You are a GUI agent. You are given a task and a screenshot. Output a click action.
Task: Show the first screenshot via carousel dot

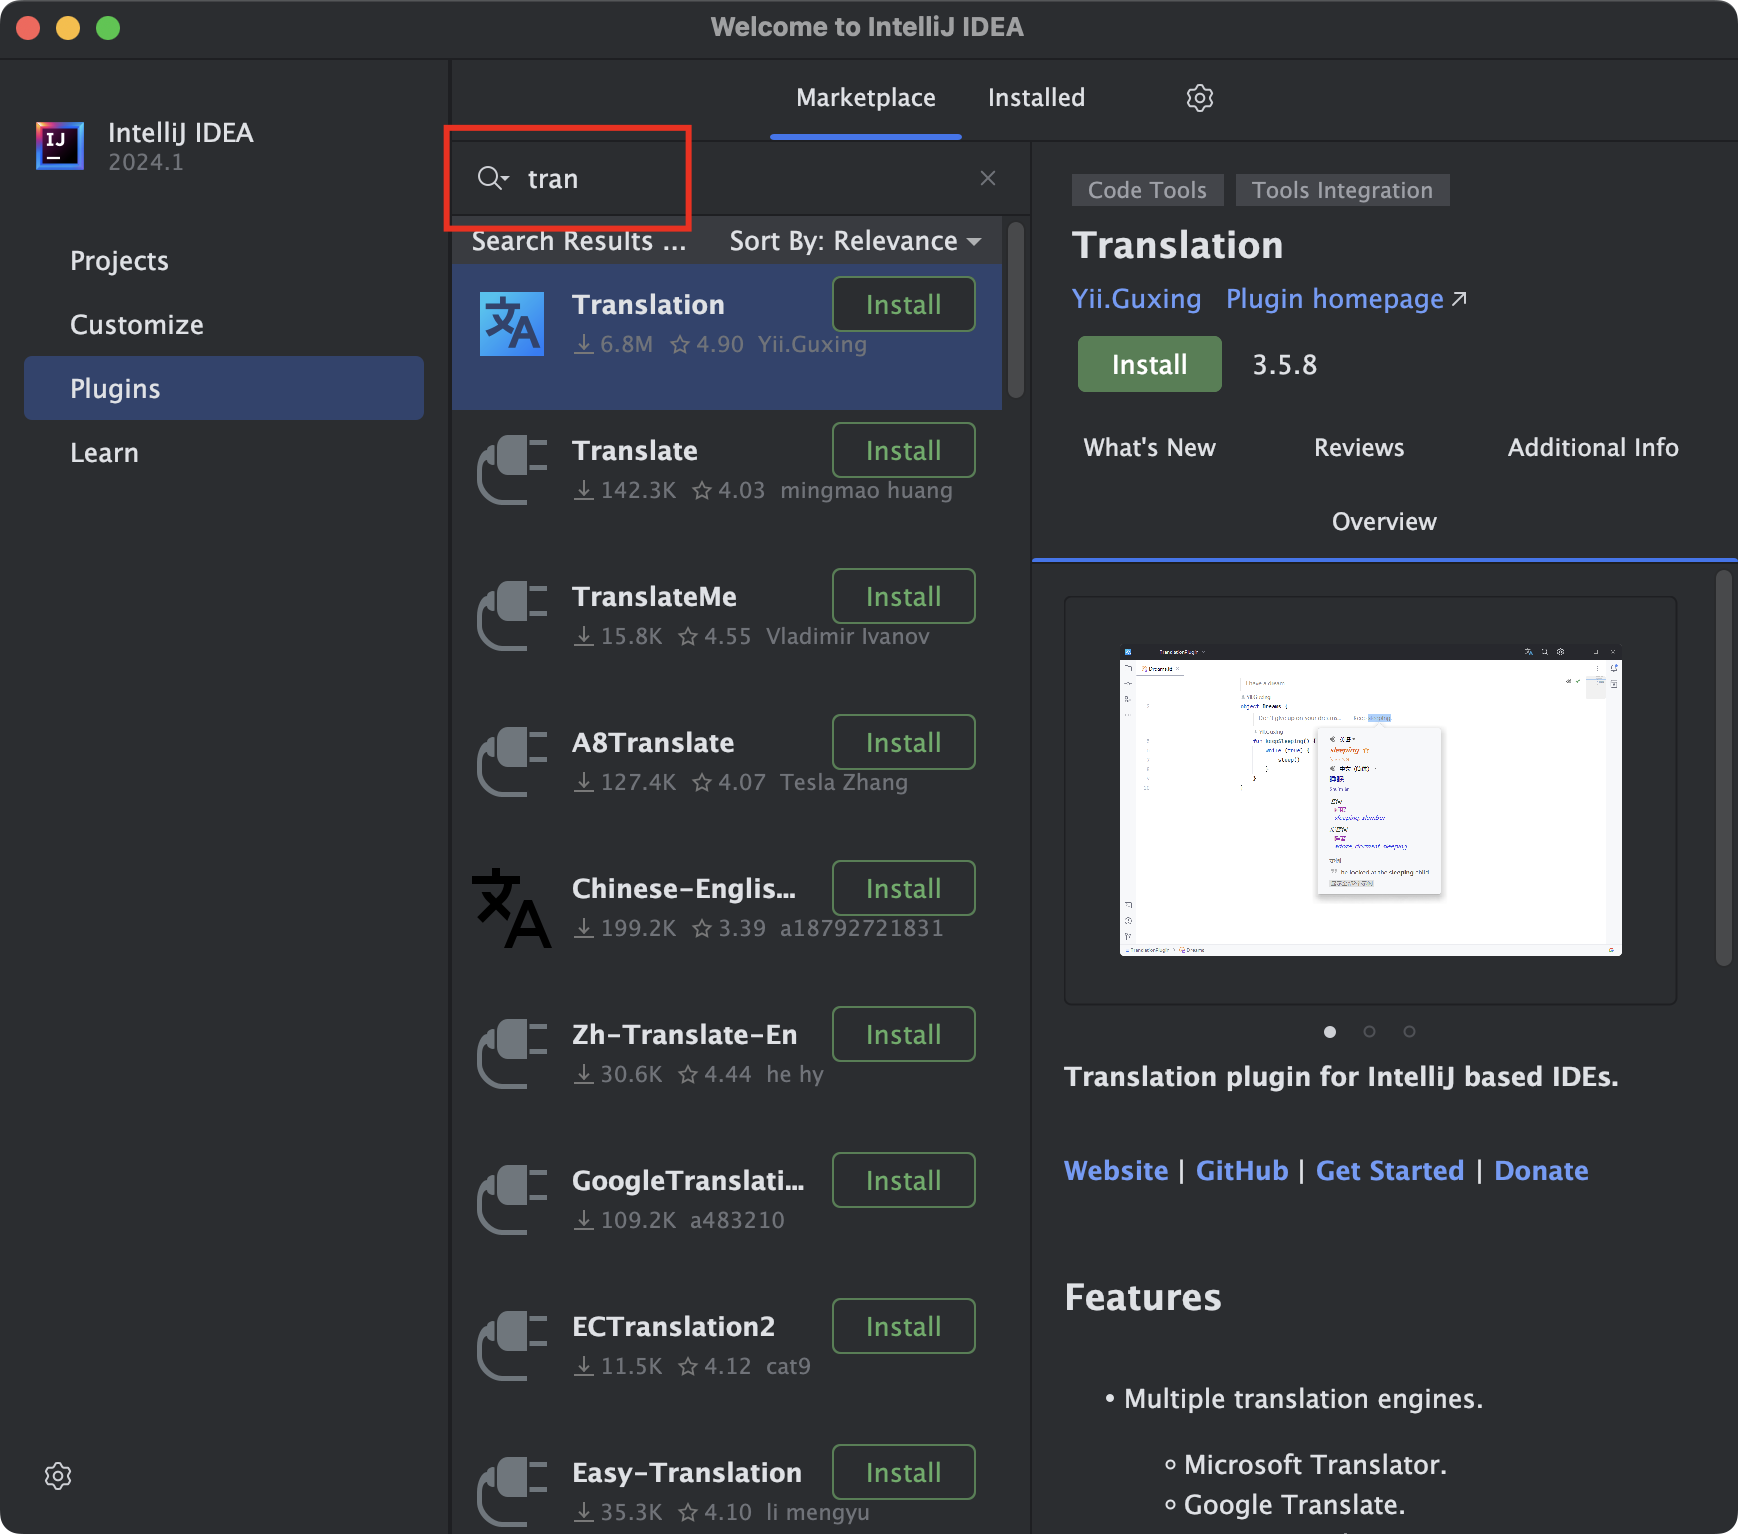[x=1330, y=1032]
